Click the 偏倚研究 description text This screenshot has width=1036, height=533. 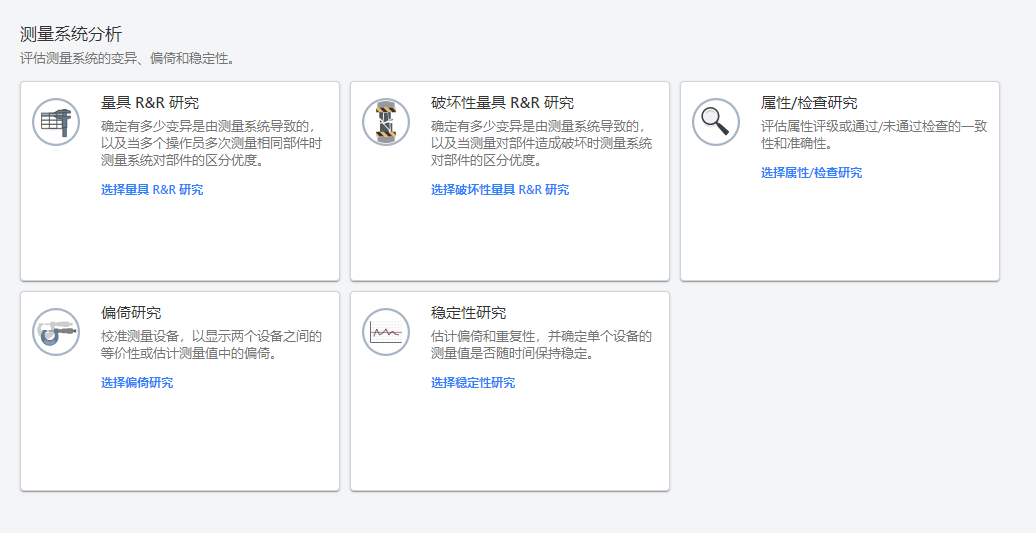(x=211, y=344)
